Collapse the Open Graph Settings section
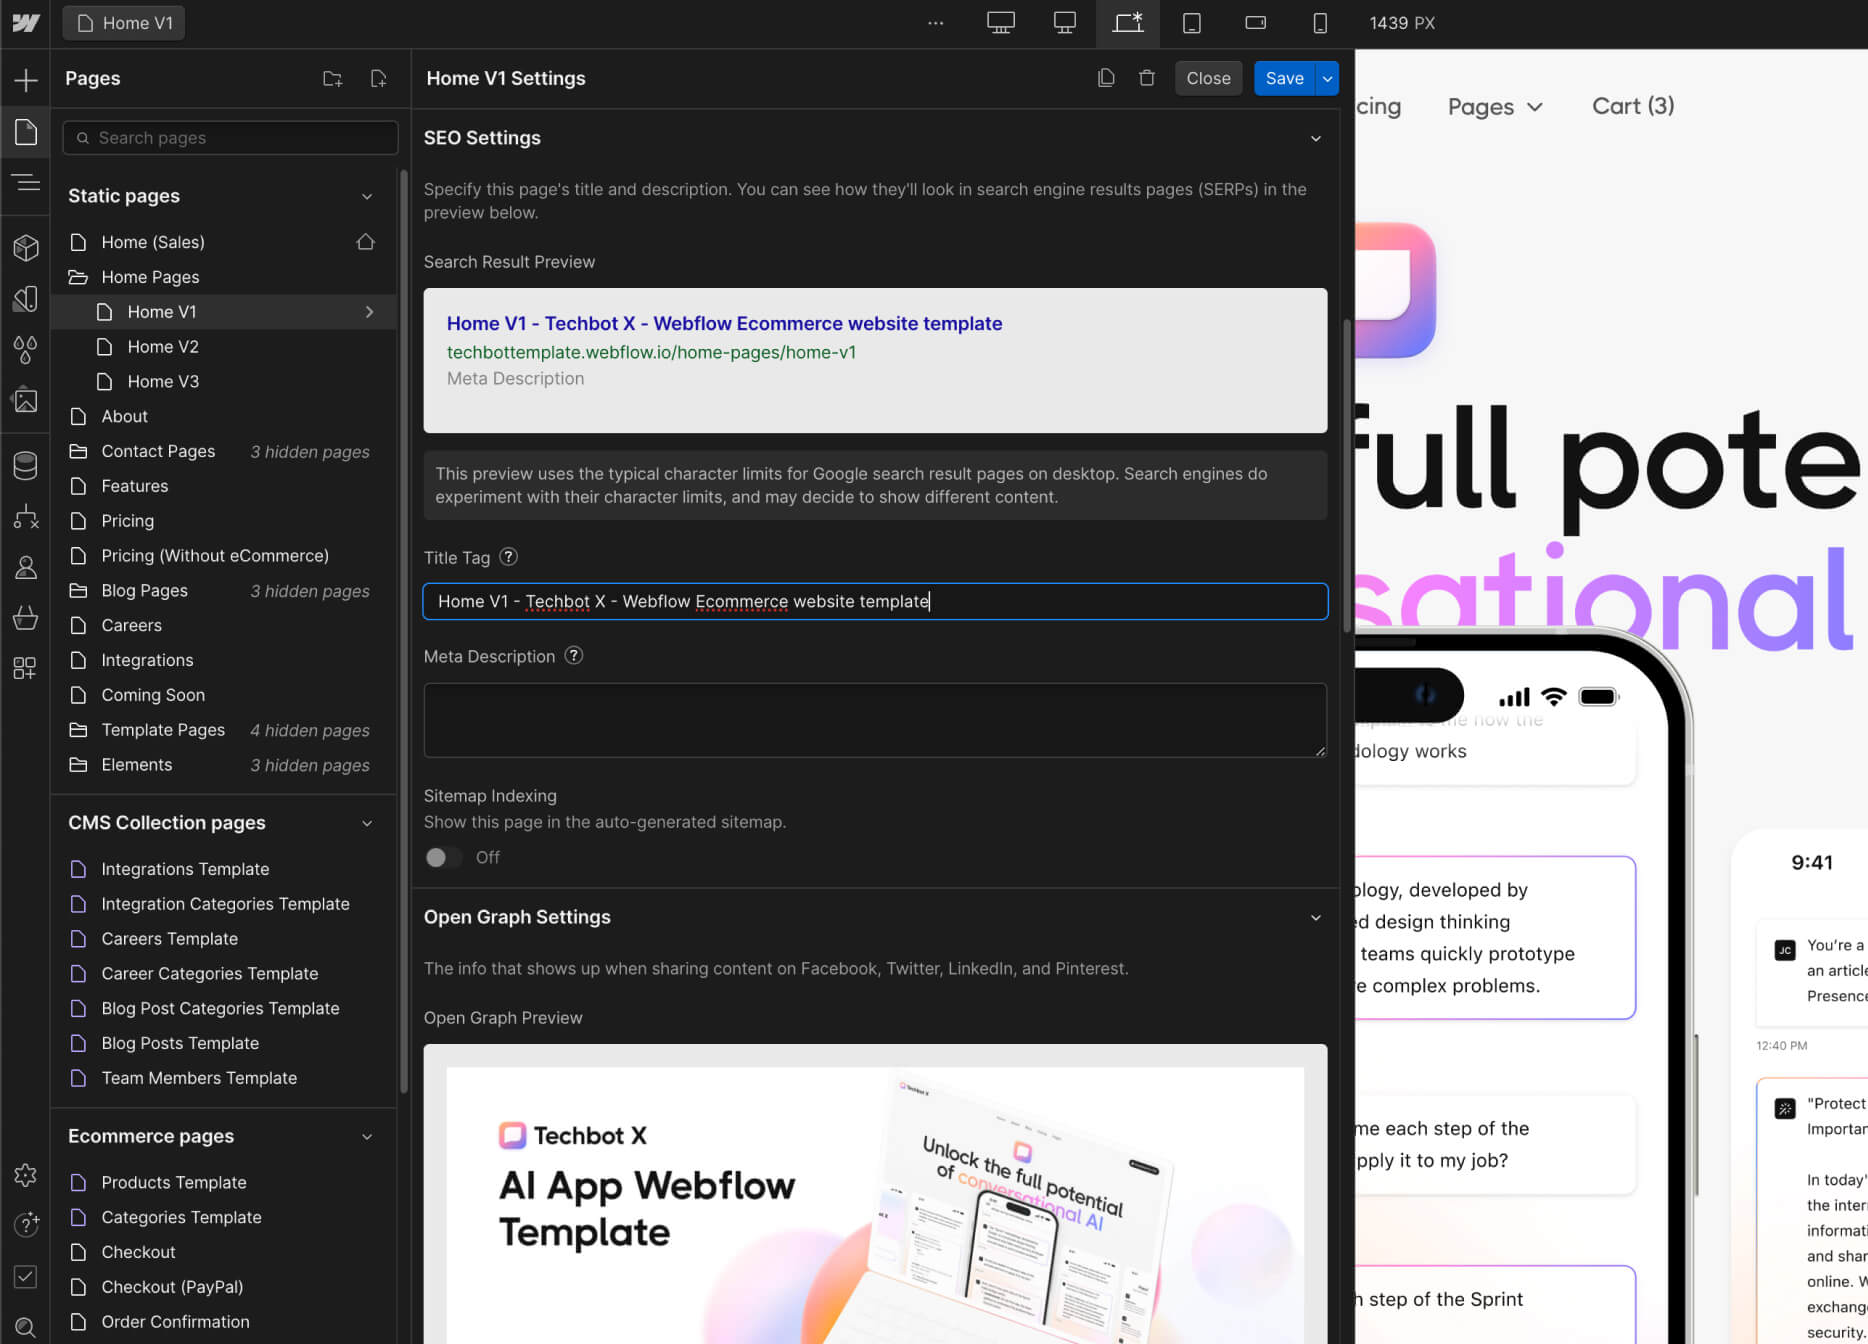The height and width of the screenshot is (1344, 1868). pos(1315,917)
